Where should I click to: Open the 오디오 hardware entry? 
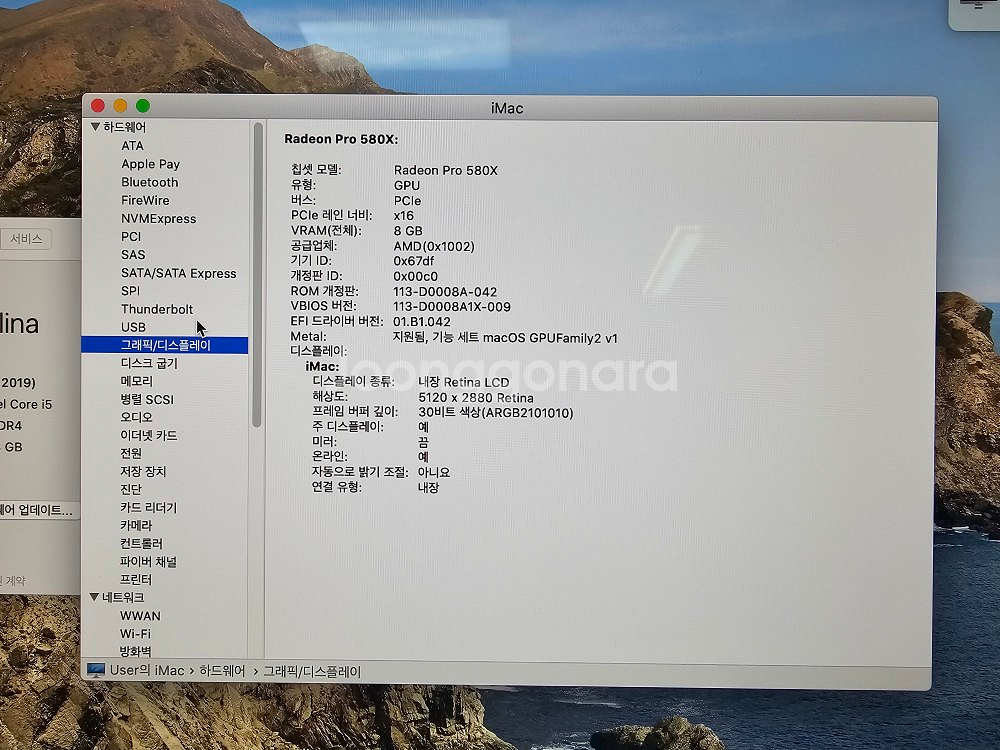[136, 417]
